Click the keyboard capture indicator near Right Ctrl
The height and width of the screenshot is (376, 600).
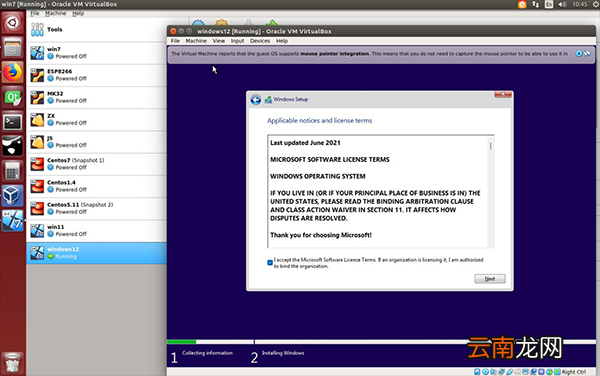[x=557, y=372]
